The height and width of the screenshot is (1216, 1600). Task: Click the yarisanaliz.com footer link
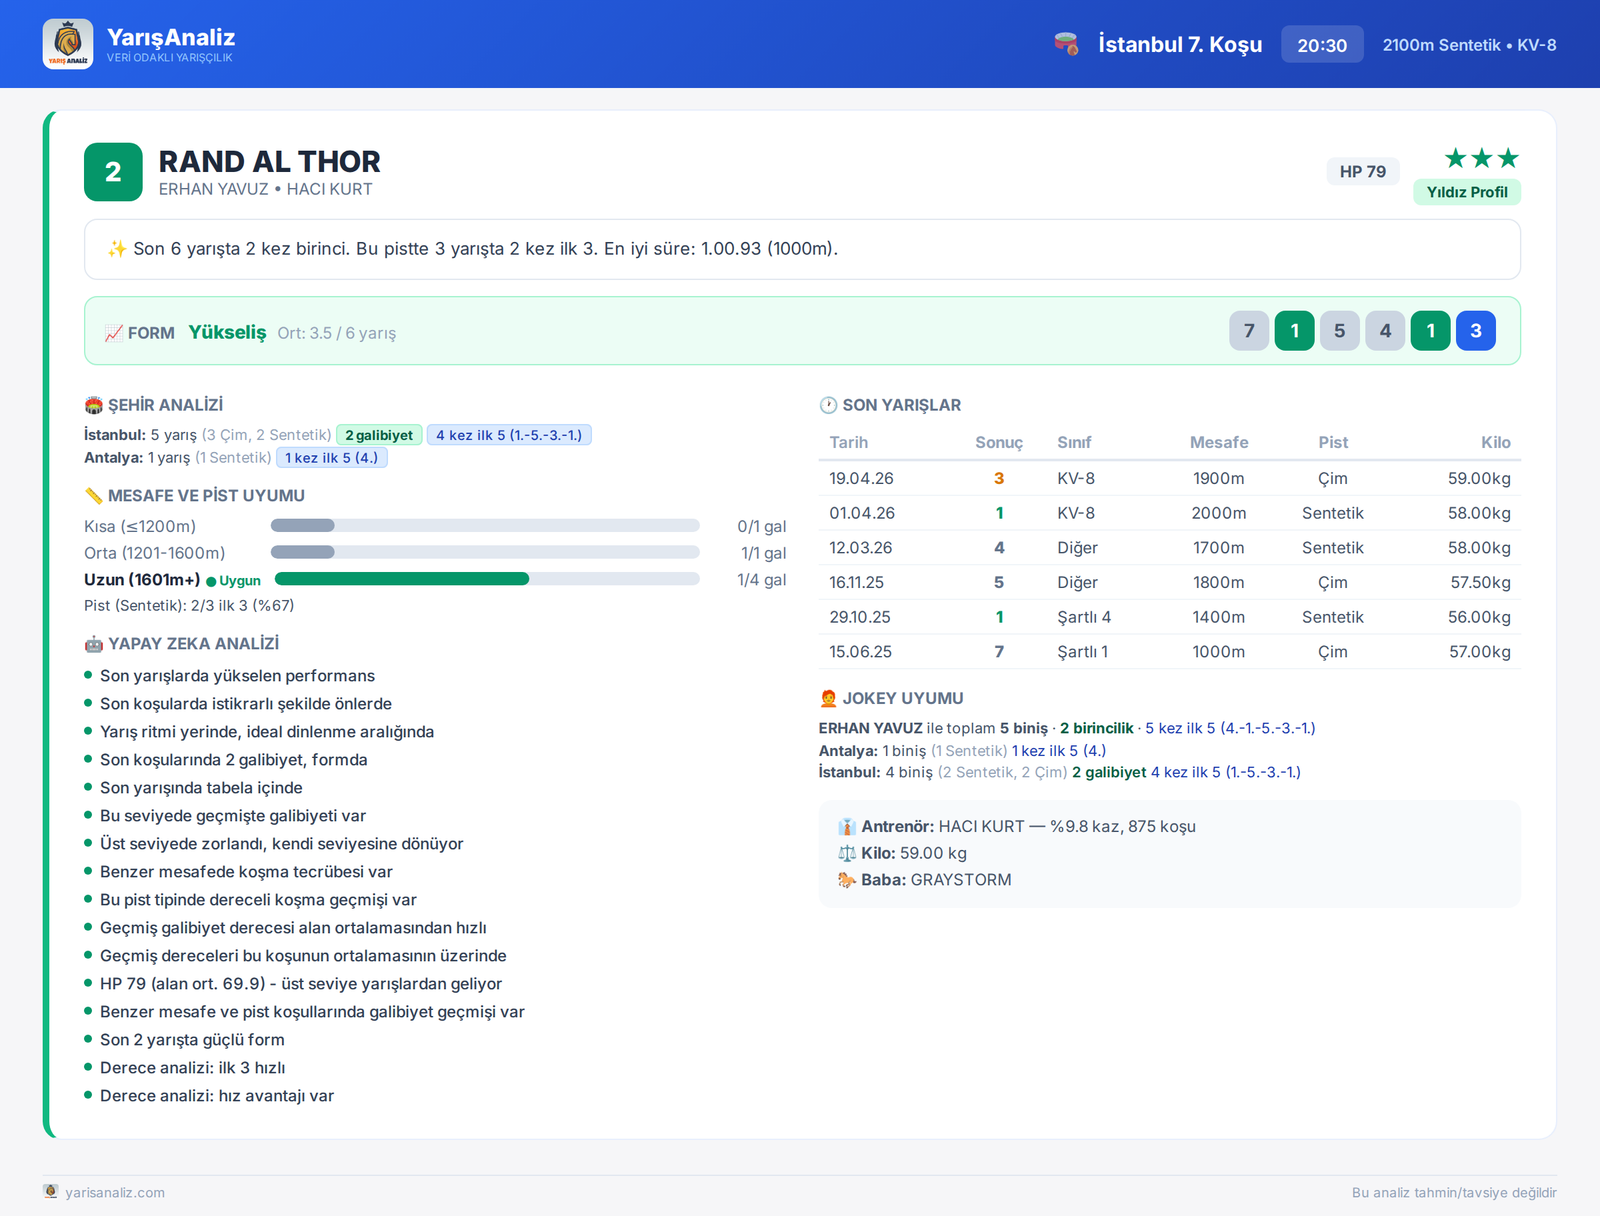pyautogui.click(x=115, y=1192)
